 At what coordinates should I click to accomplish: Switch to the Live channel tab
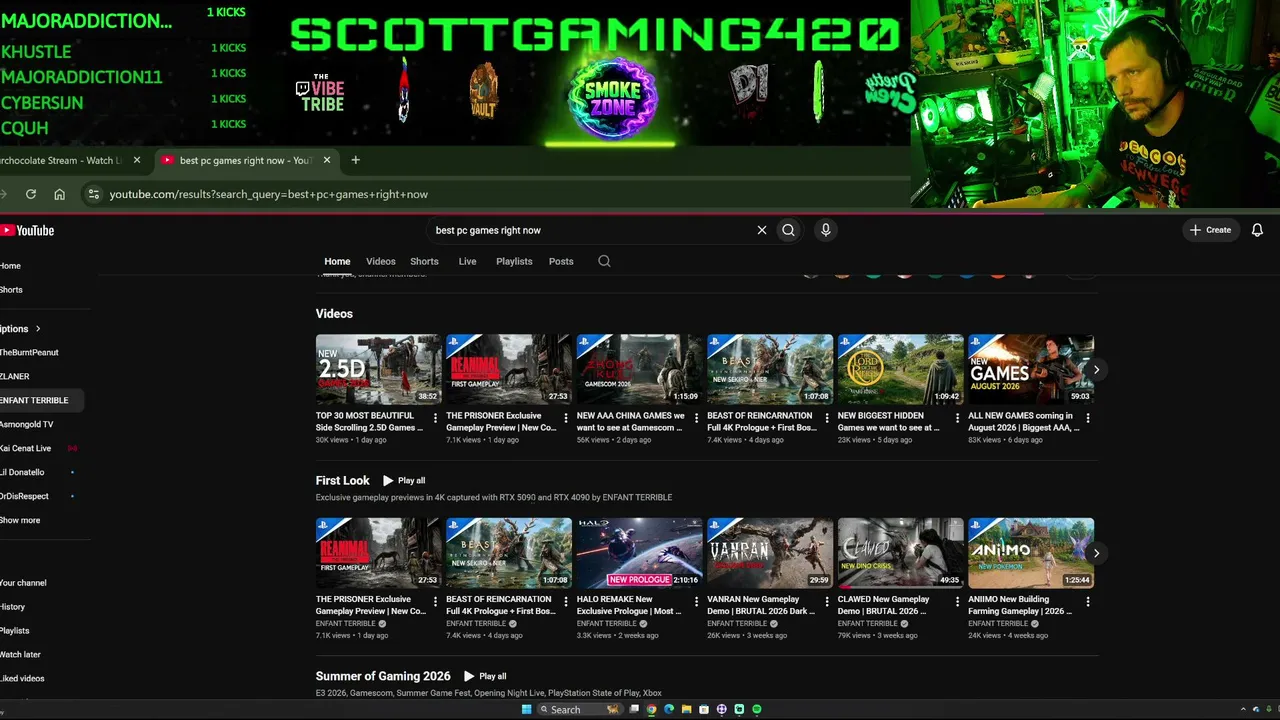pos(467,261)
